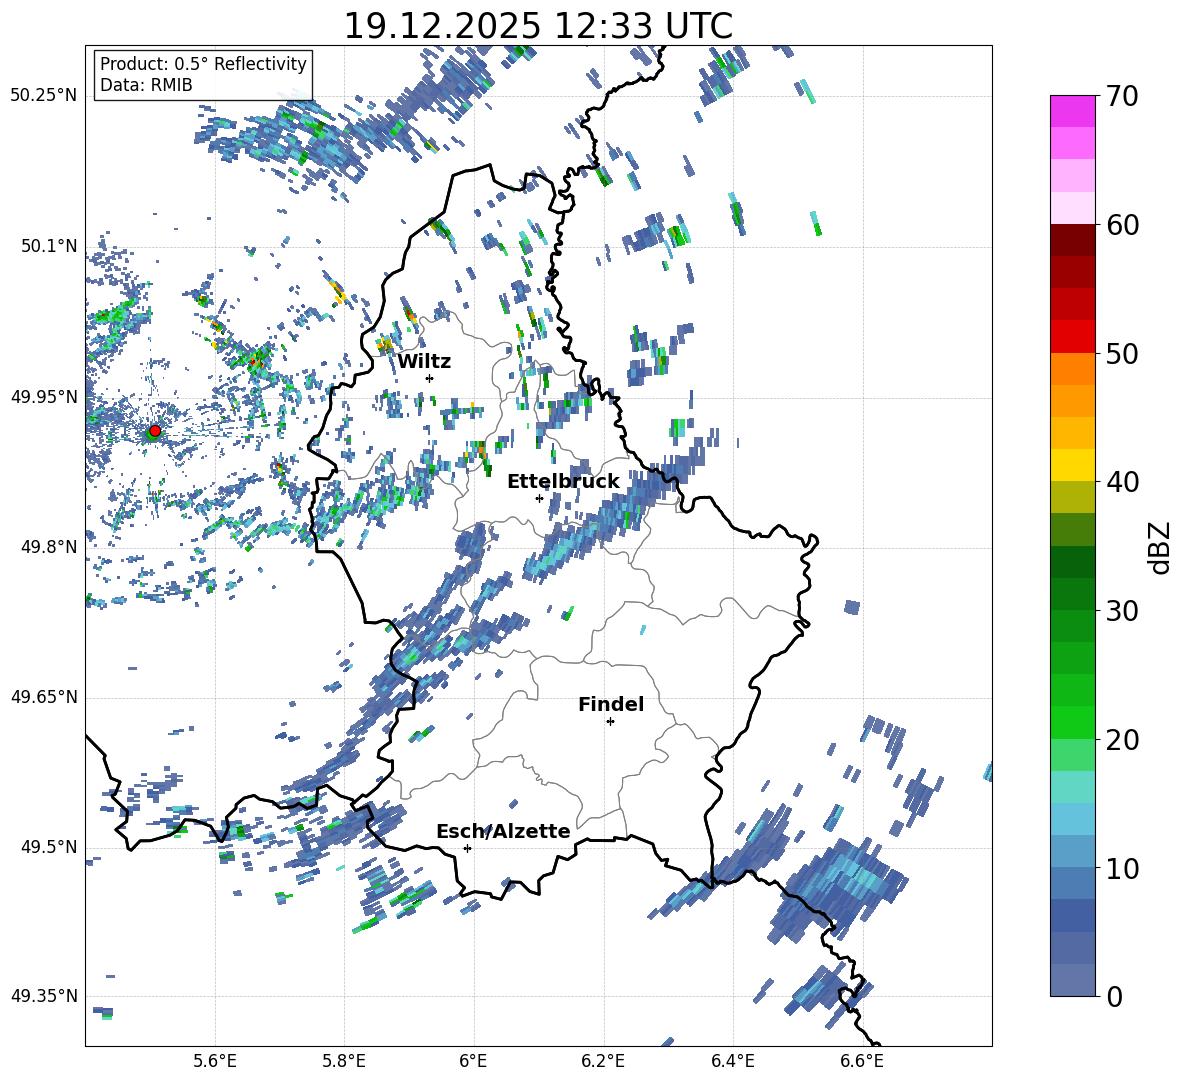Click the Ettelbruck city label
This screenshot has height=1081, width=1184.
563,482
